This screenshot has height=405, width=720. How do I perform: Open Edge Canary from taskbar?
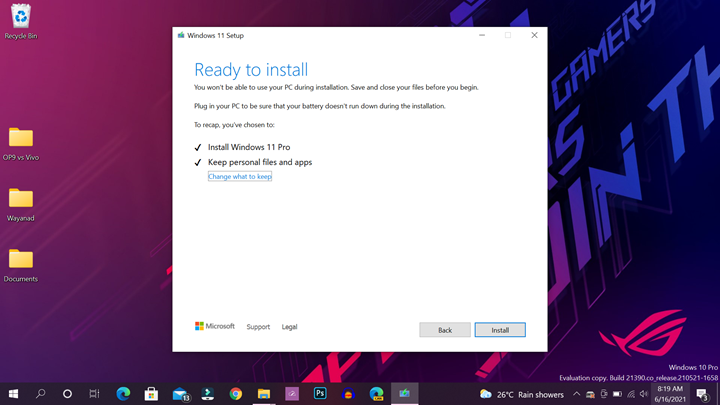[377, 394]
